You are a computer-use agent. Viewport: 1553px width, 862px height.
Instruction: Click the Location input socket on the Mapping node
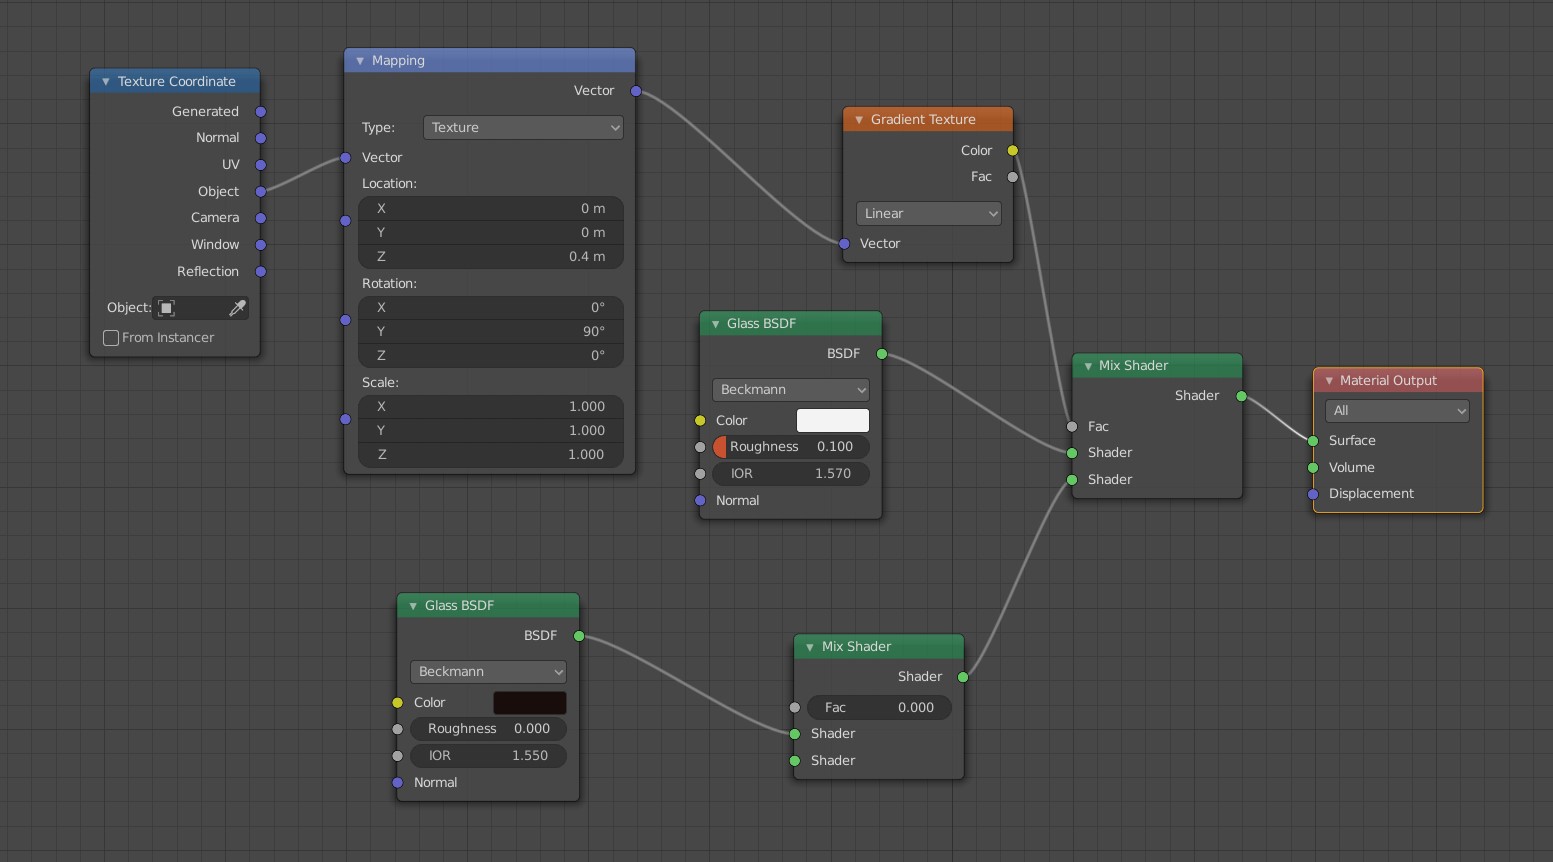(x=345, y=220)
